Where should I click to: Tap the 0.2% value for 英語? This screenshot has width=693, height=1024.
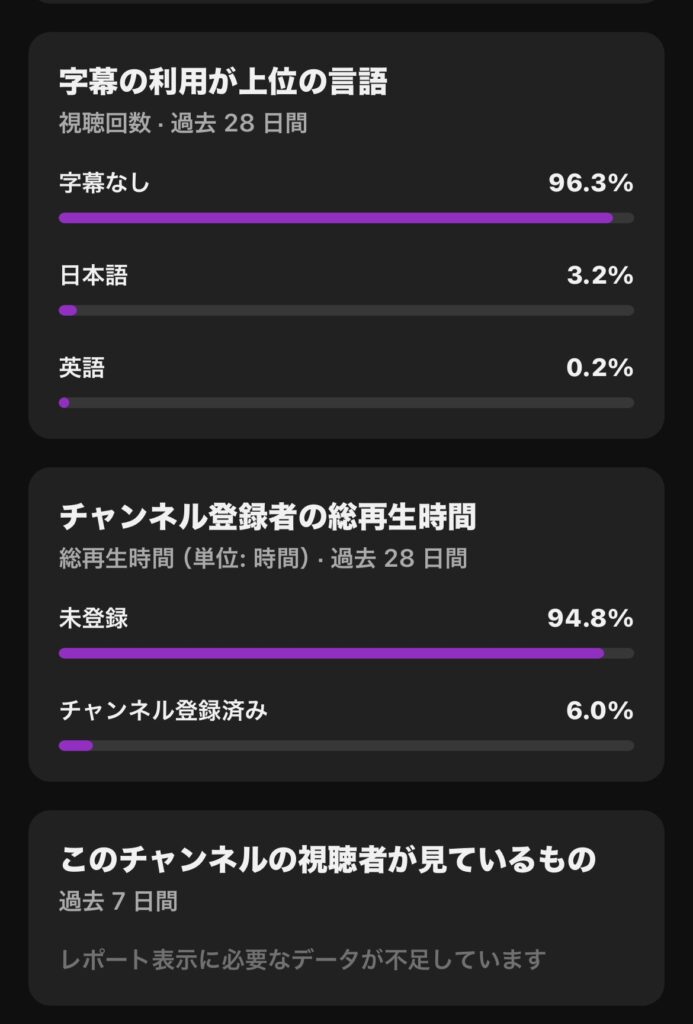pos(600,368)
